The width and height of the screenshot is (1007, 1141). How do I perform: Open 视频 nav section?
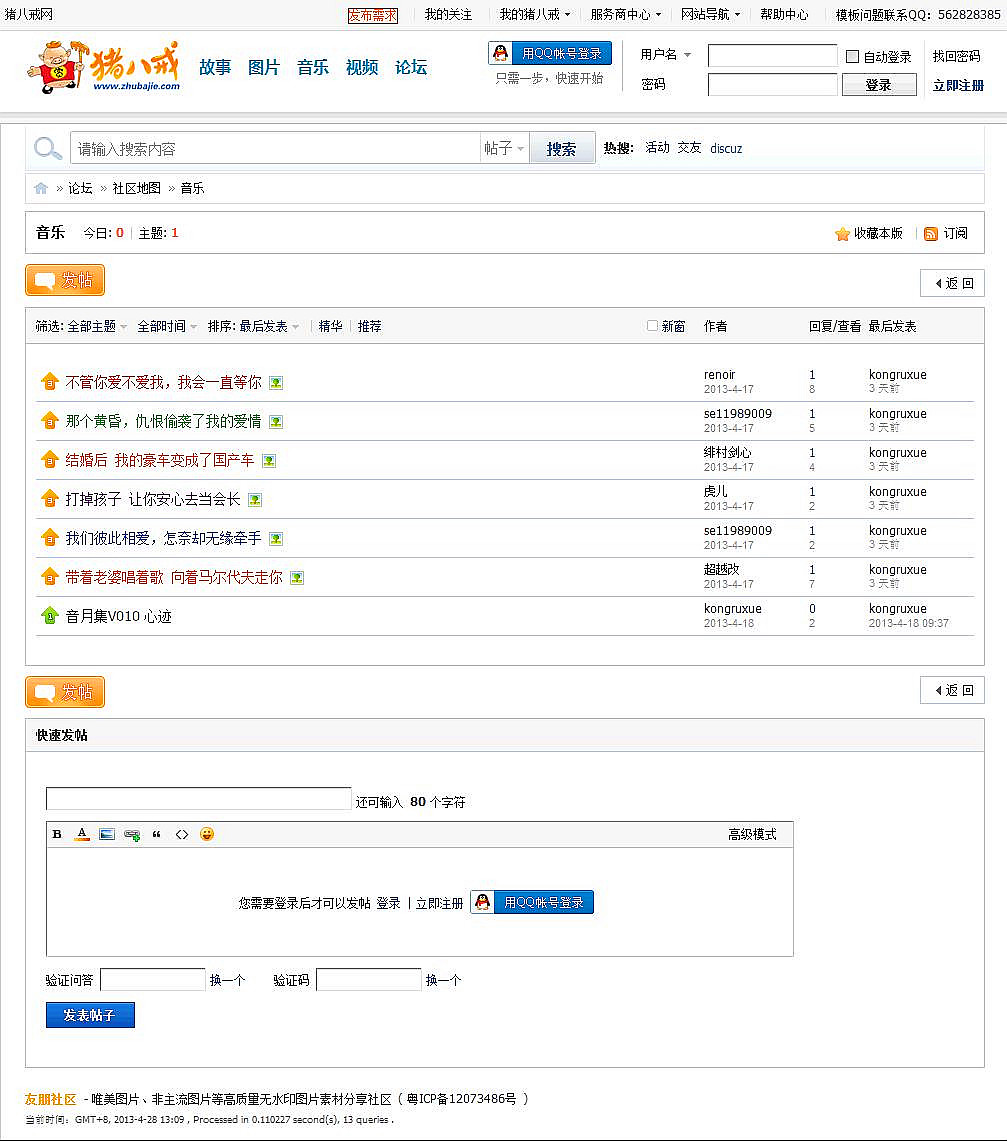(x=362, y=67)
